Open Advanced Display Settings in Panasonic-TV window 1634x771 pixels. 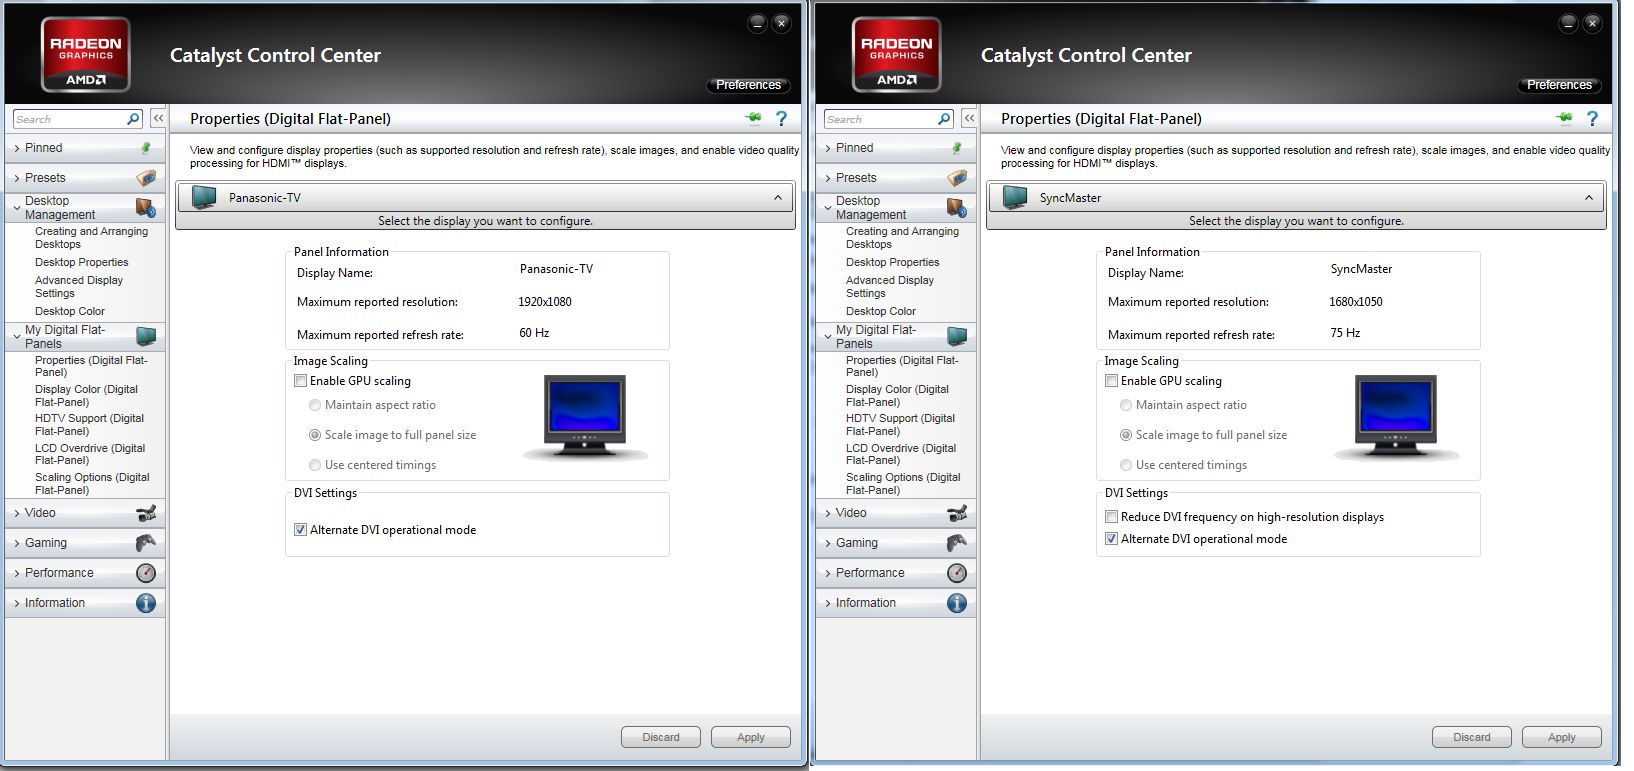pos(79,287)
